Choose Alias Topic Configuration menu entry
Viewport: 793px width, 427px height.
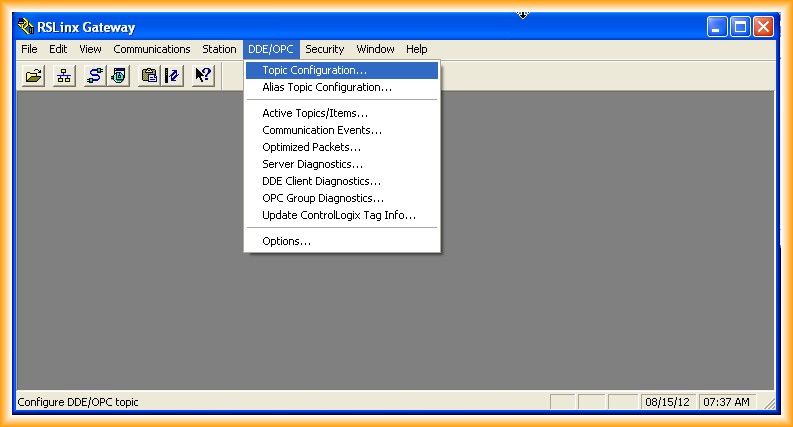326,87
